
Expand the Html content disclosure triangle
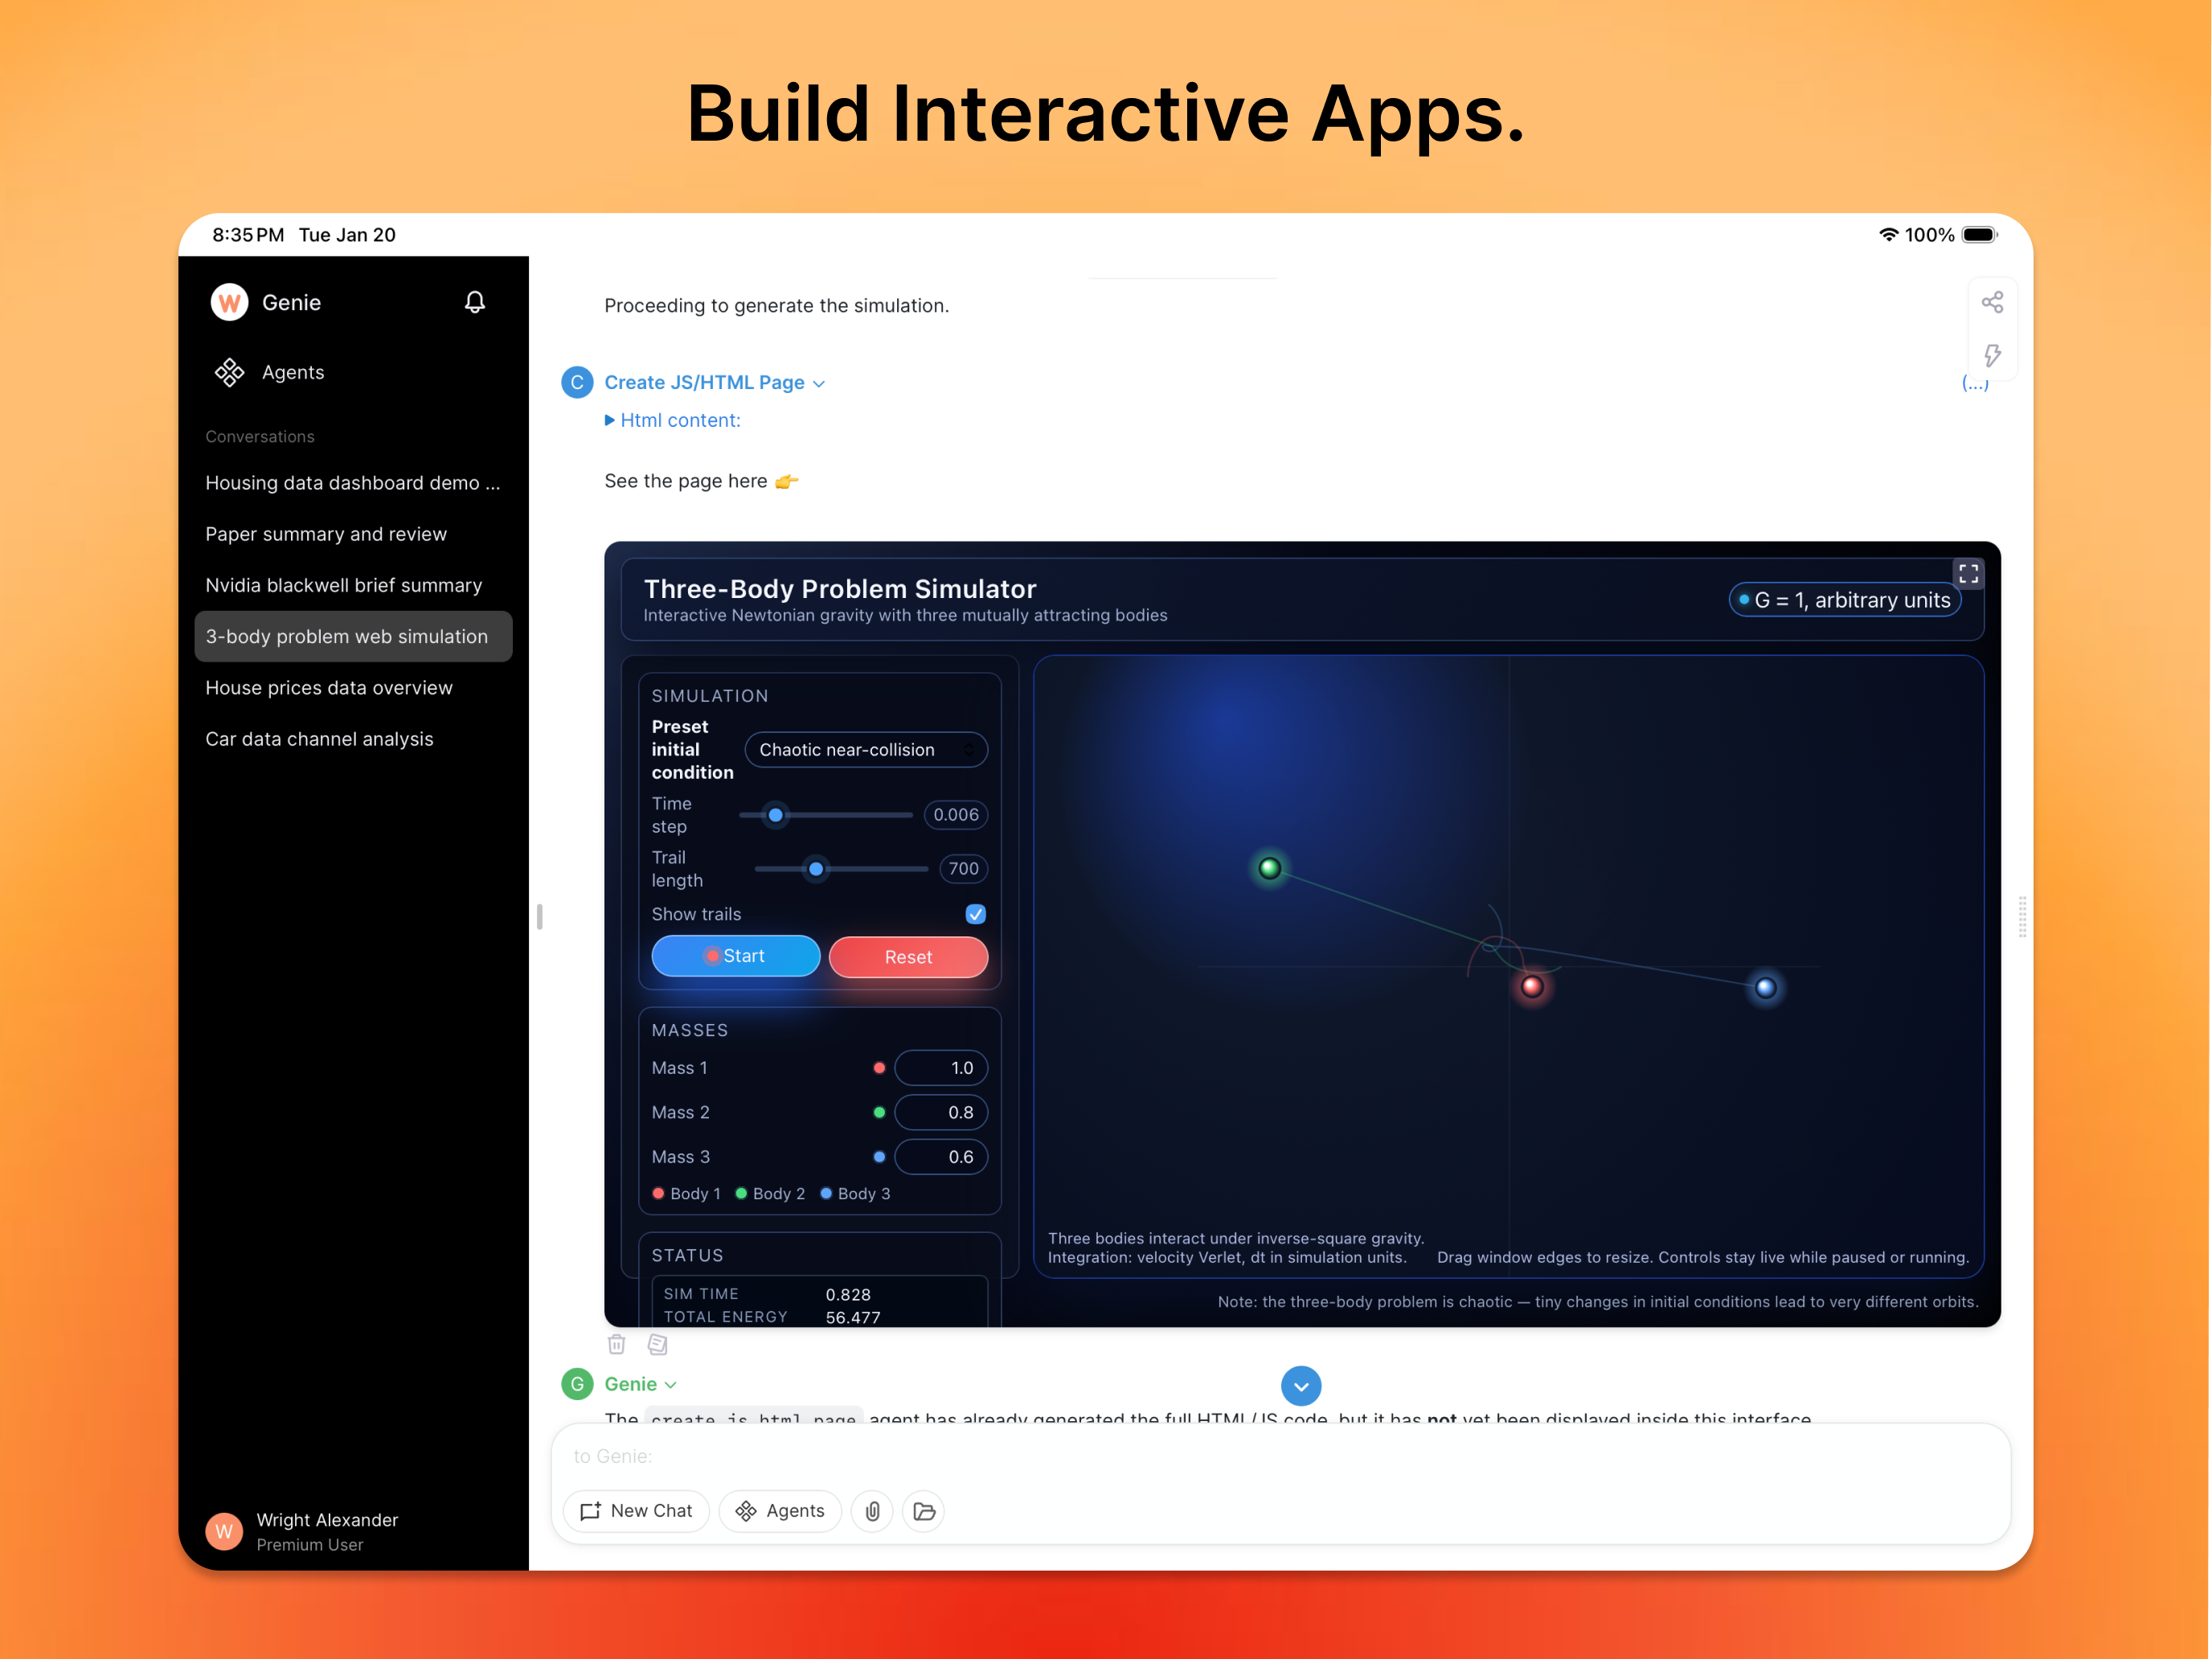click(610, 421)
